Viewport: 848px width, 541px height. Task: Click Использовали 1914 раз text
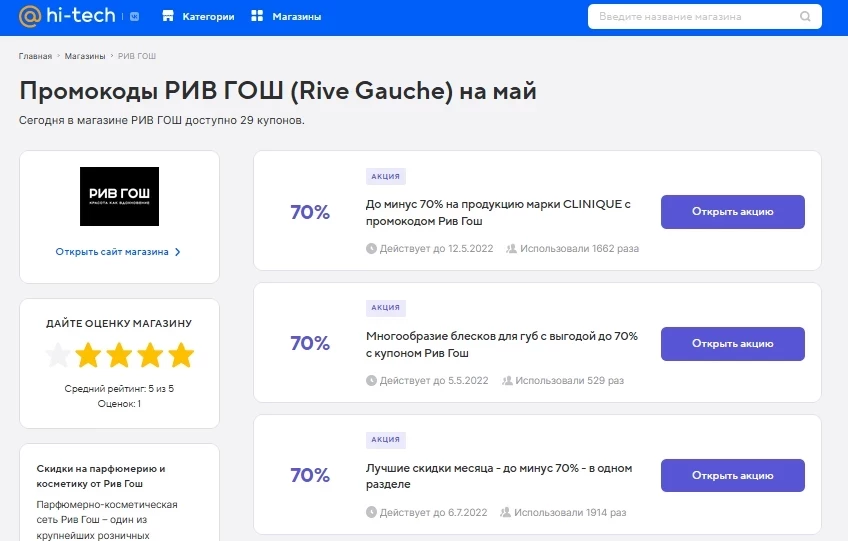click(570, 512)
